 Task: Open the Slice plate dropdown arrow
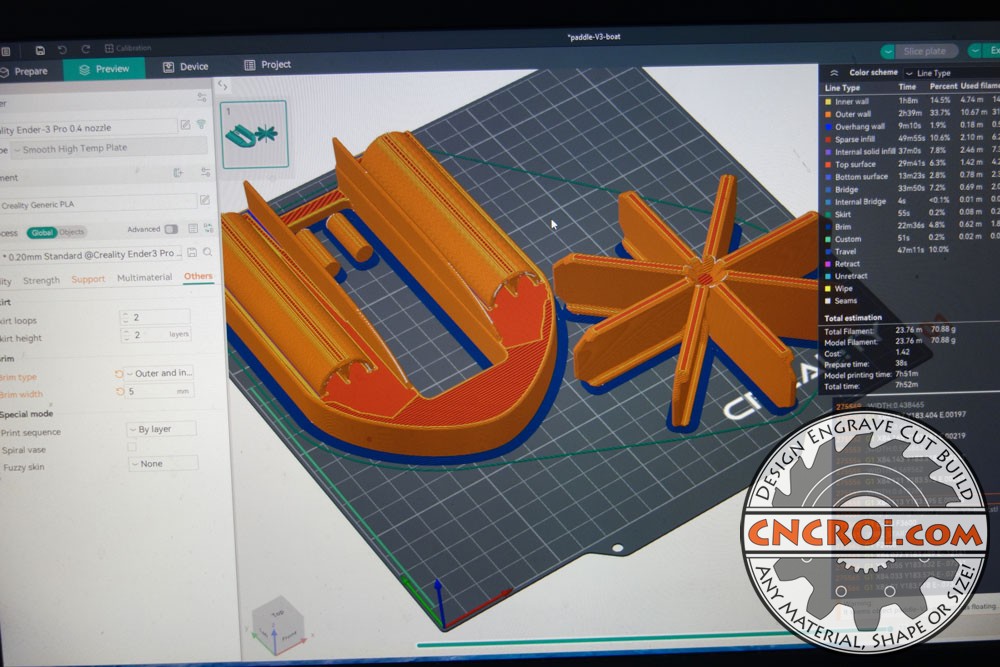[888, 51]
